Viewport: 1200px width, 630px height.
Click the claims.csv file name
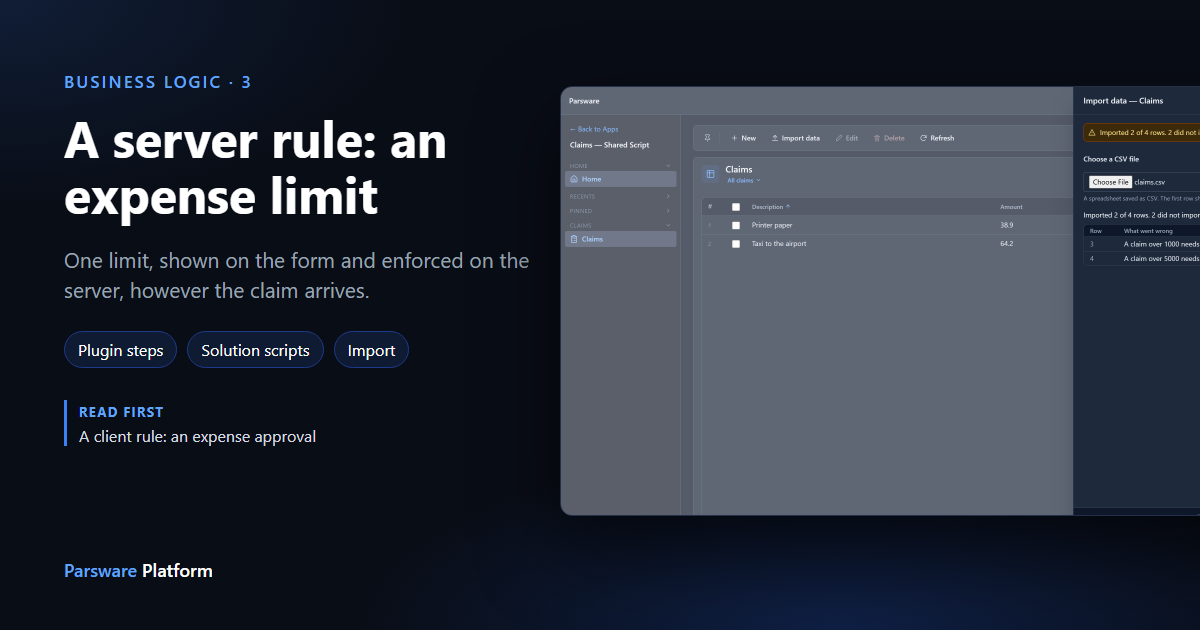(1150, 182)
